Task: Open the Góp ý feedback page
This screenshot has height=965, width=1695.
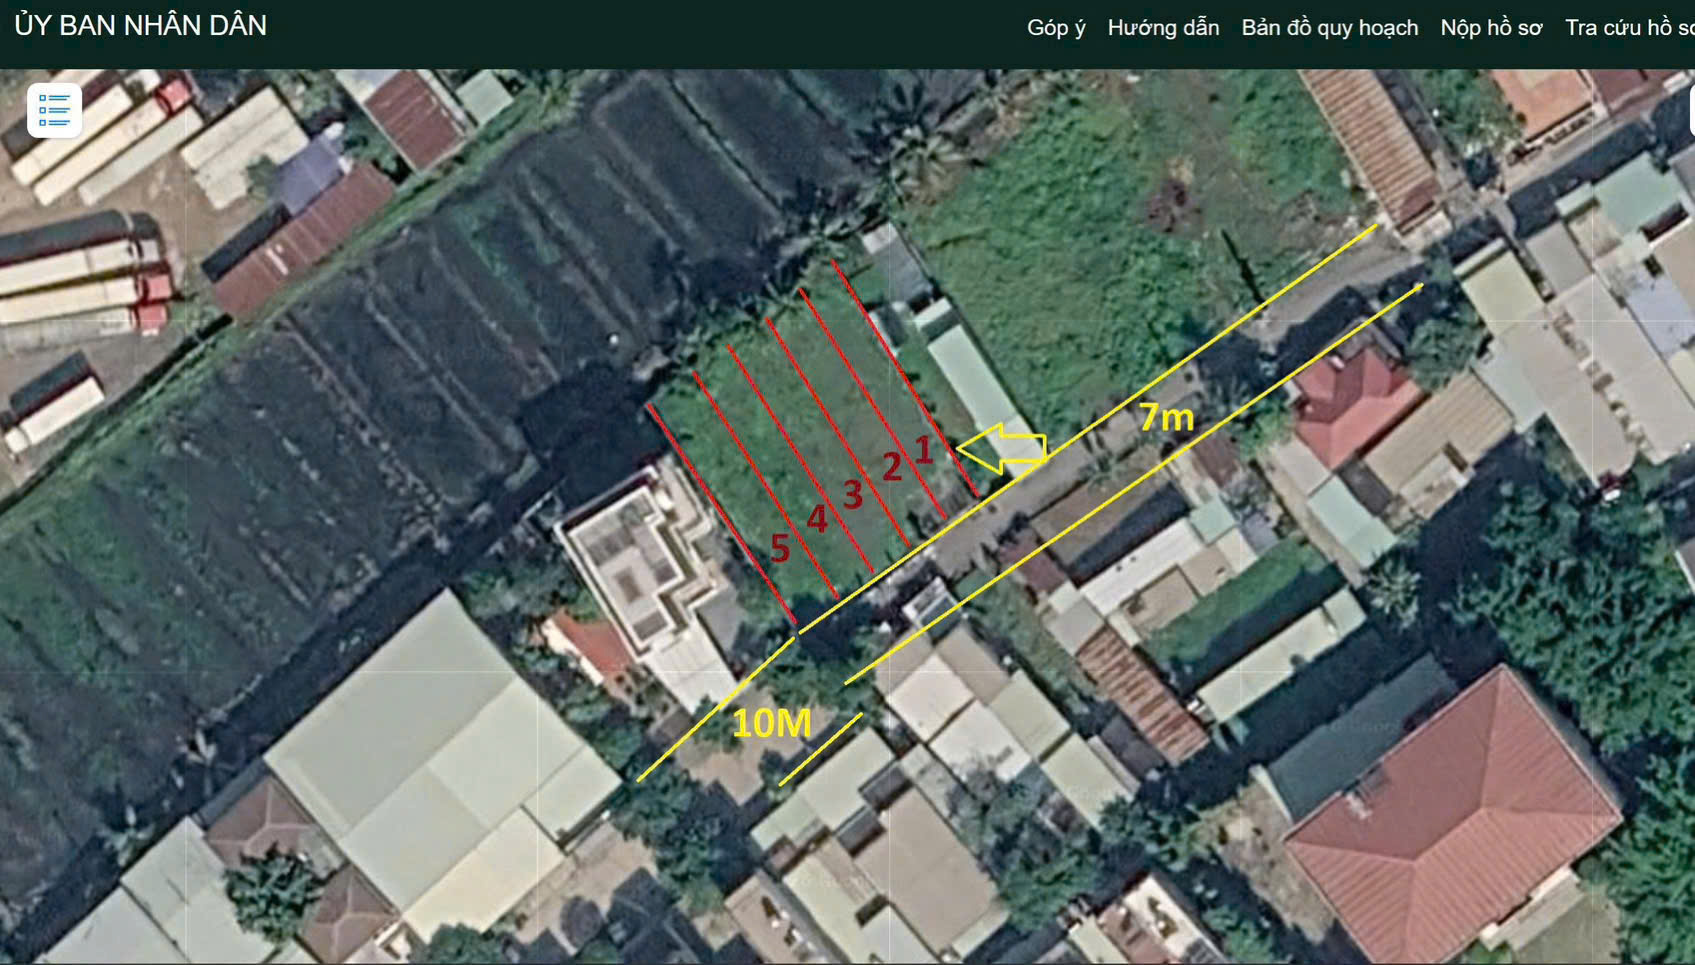Action: (1055, 28)
